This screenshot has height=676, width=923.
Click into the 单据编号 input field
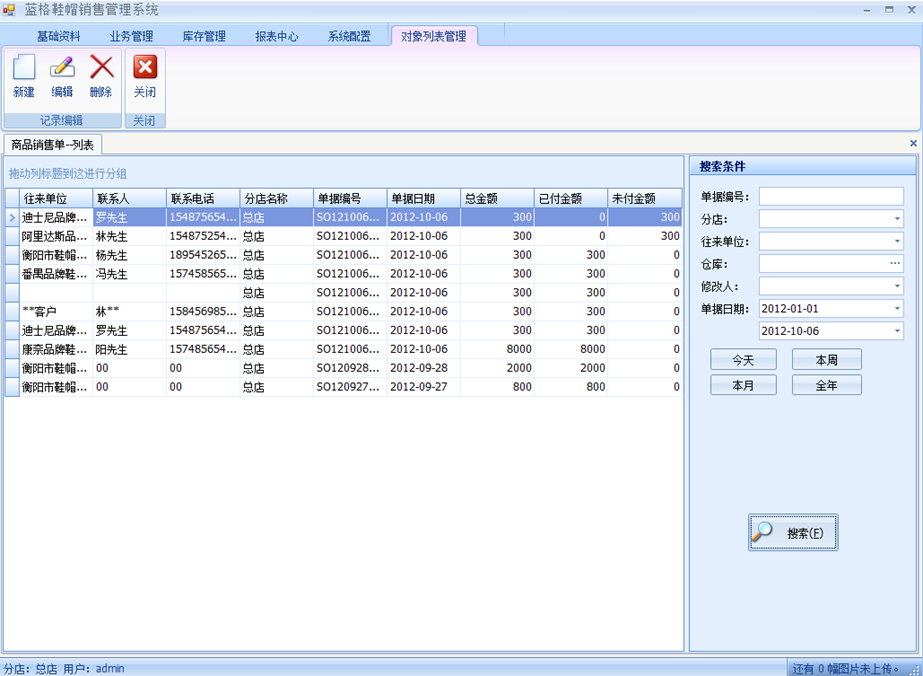(830, 196)
